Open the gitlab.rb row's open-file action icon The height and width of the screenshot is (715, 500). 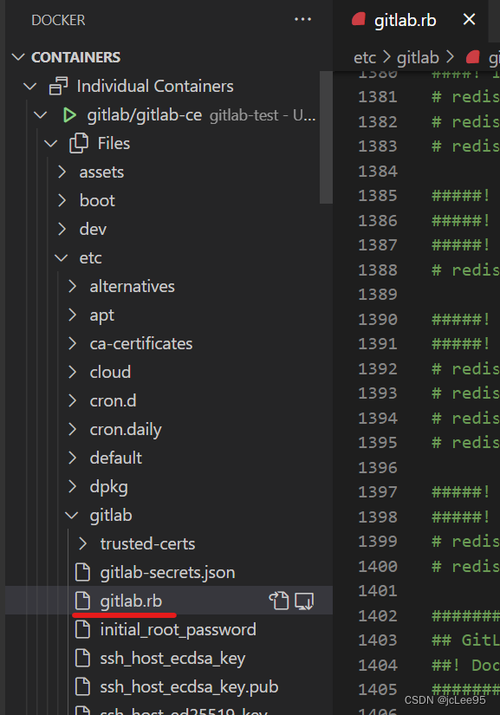pyautogui.click(x=279, y=601)
